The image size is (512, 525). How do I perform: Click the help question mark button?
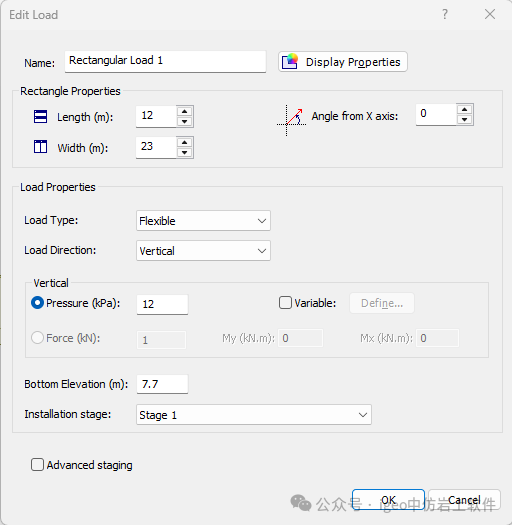point(445,14)
